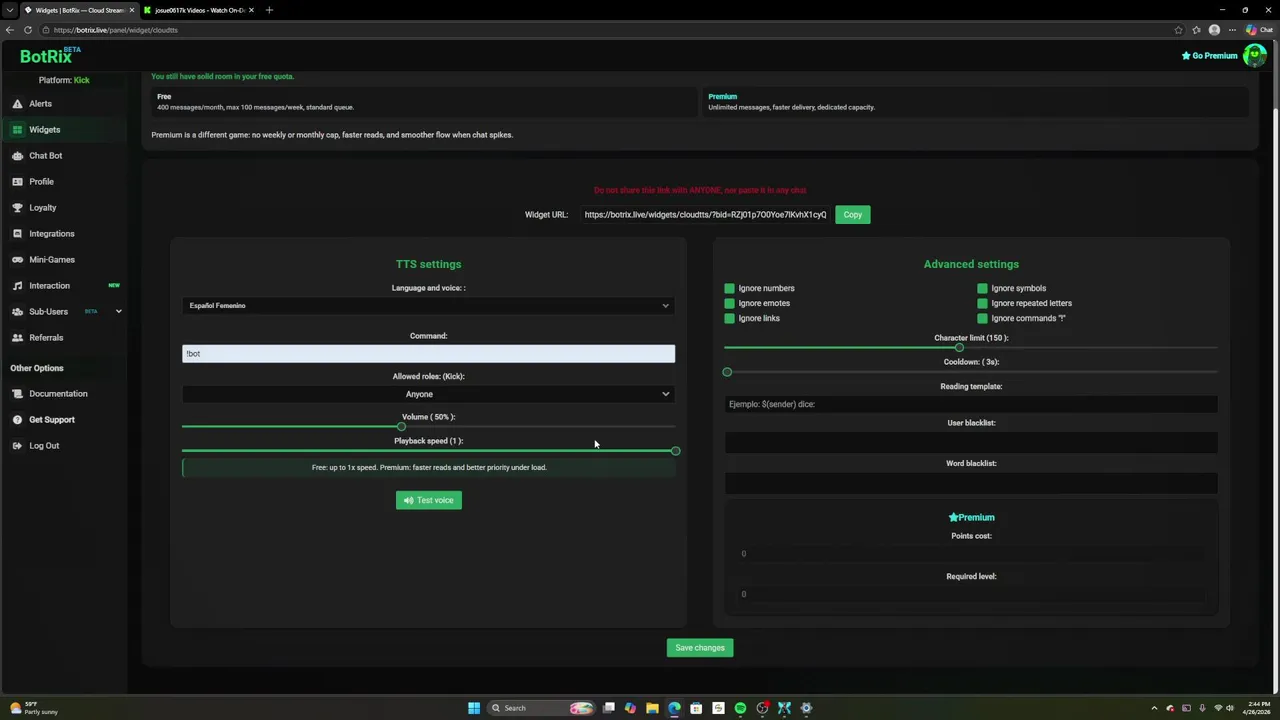The height and width of the screenshot is (720, 1280).
Task: Click the taskbar Search box
Action: point(541,708)
